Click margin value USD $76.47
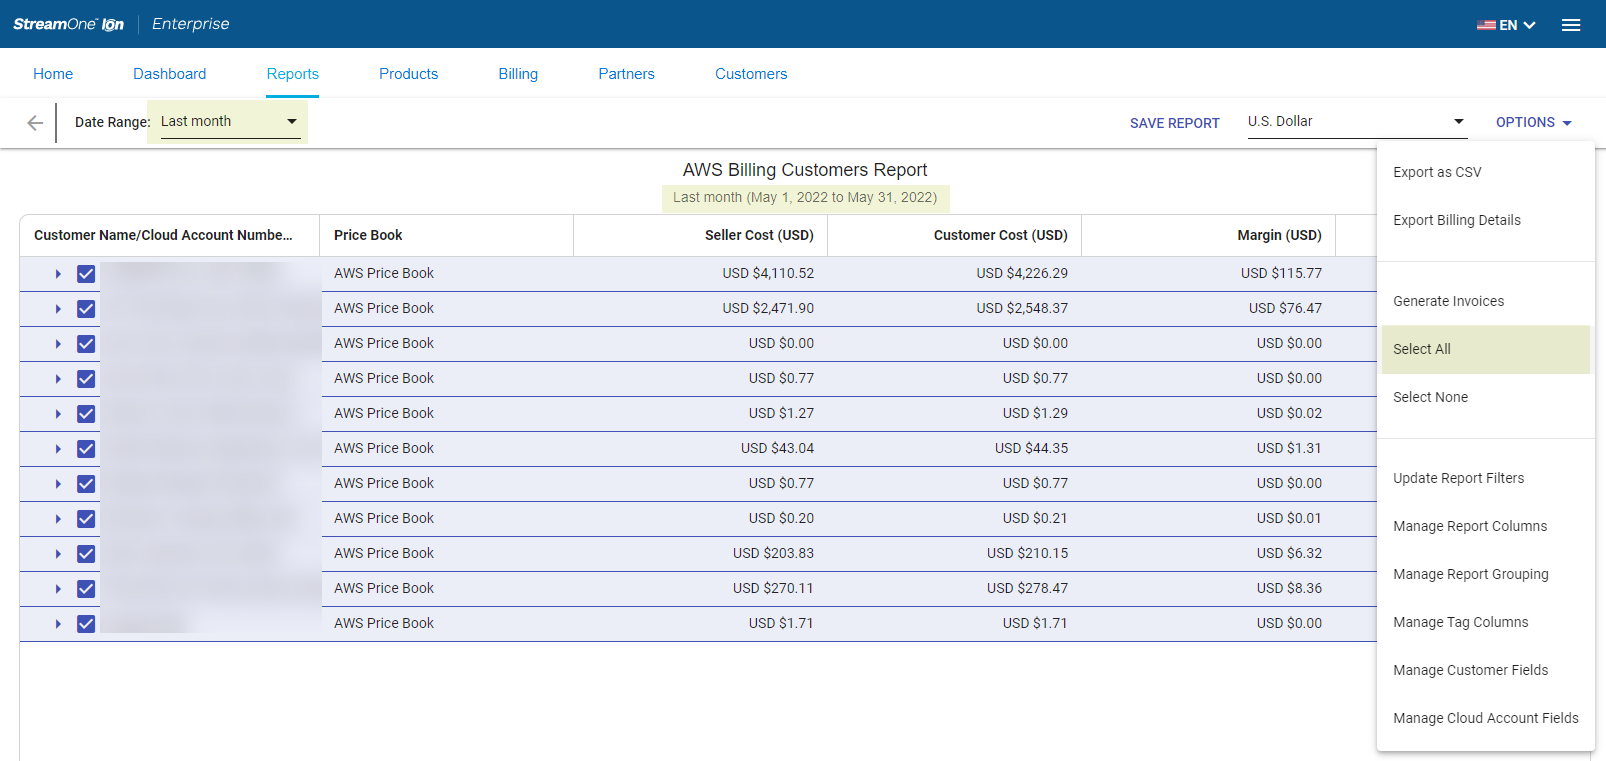Image resolution: width=1606 pixels, height=761 pixels. 1285,308
